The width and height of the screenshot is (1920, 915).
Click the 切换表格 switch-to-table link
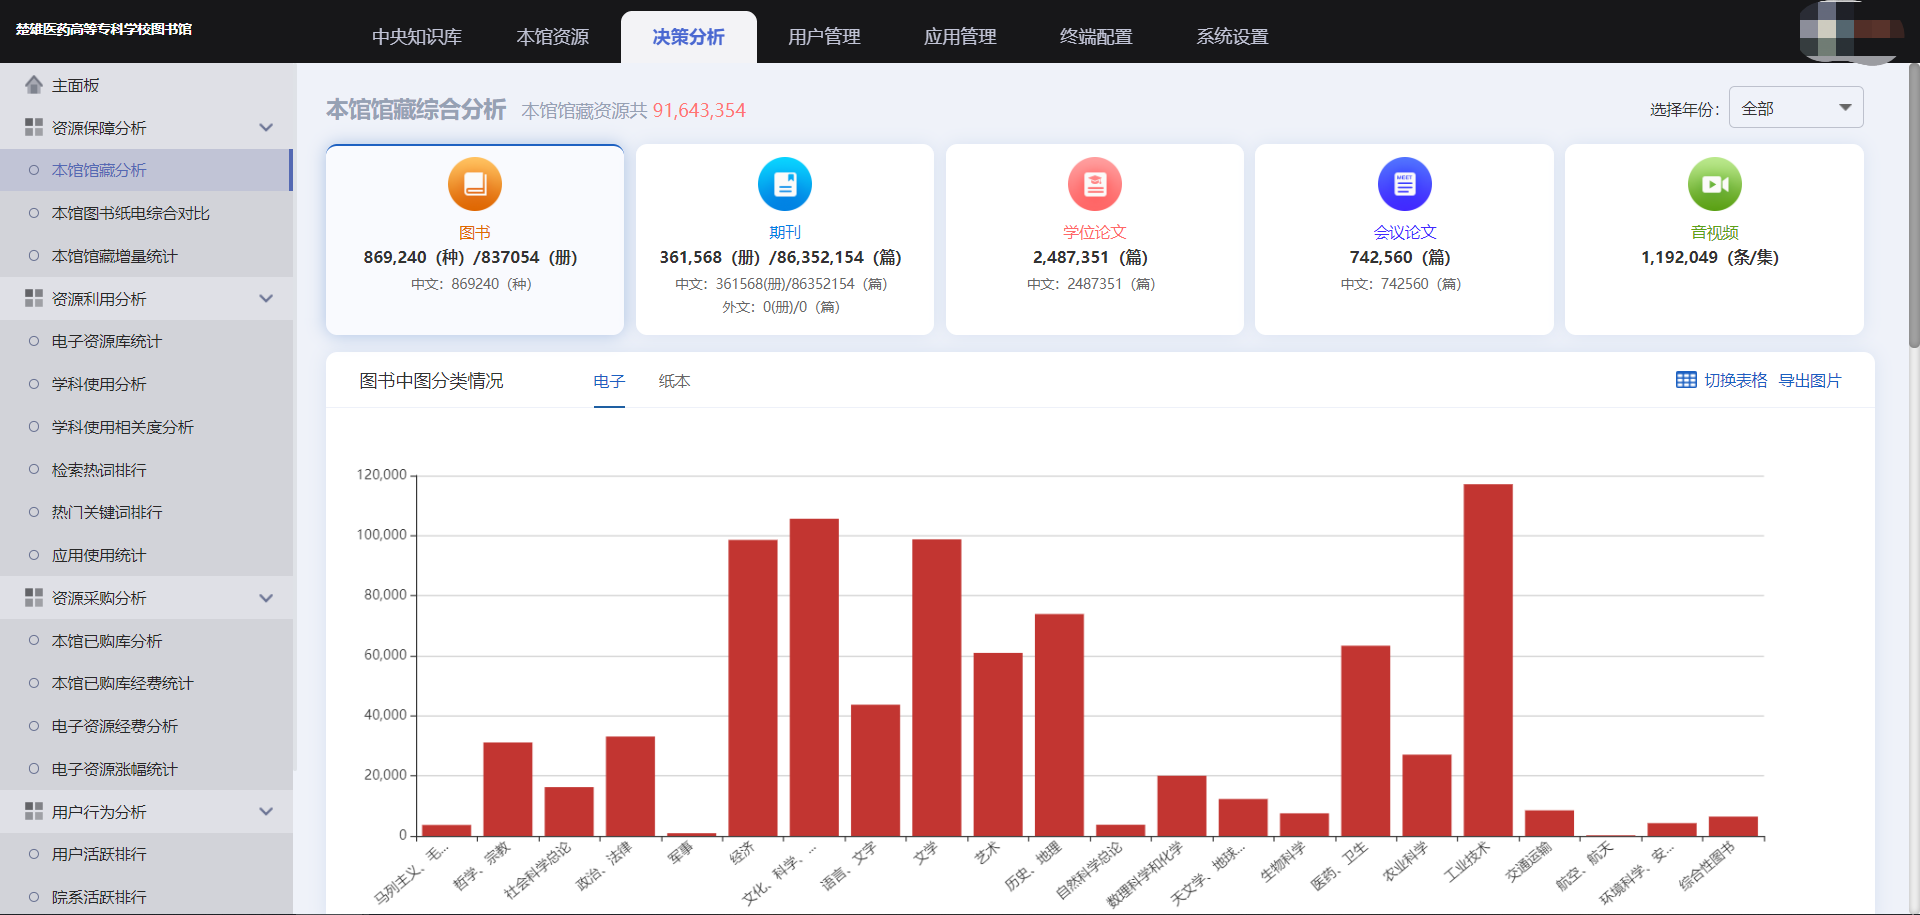1735,381
